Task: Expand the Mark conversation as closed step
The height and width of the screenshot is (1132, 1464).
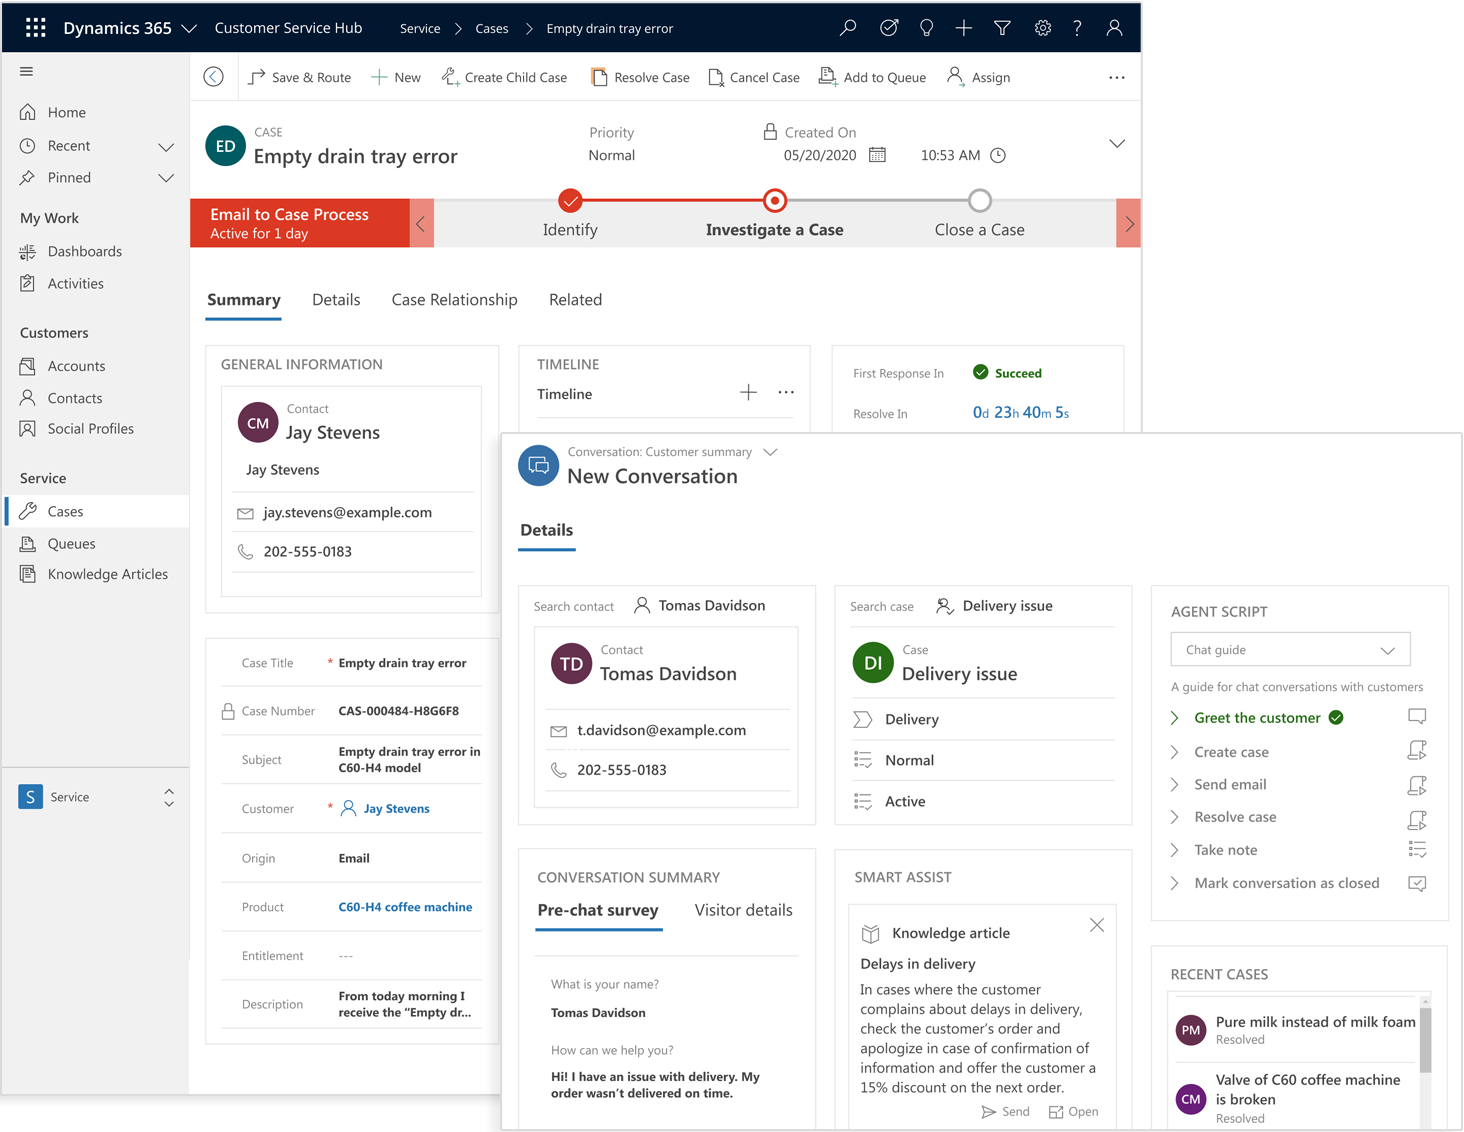Action: click(x=1175, y=883)
